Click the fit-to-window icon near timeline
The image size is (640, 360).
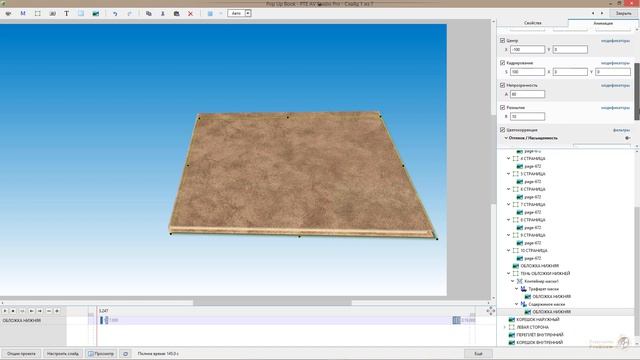(x=491, y=311)
